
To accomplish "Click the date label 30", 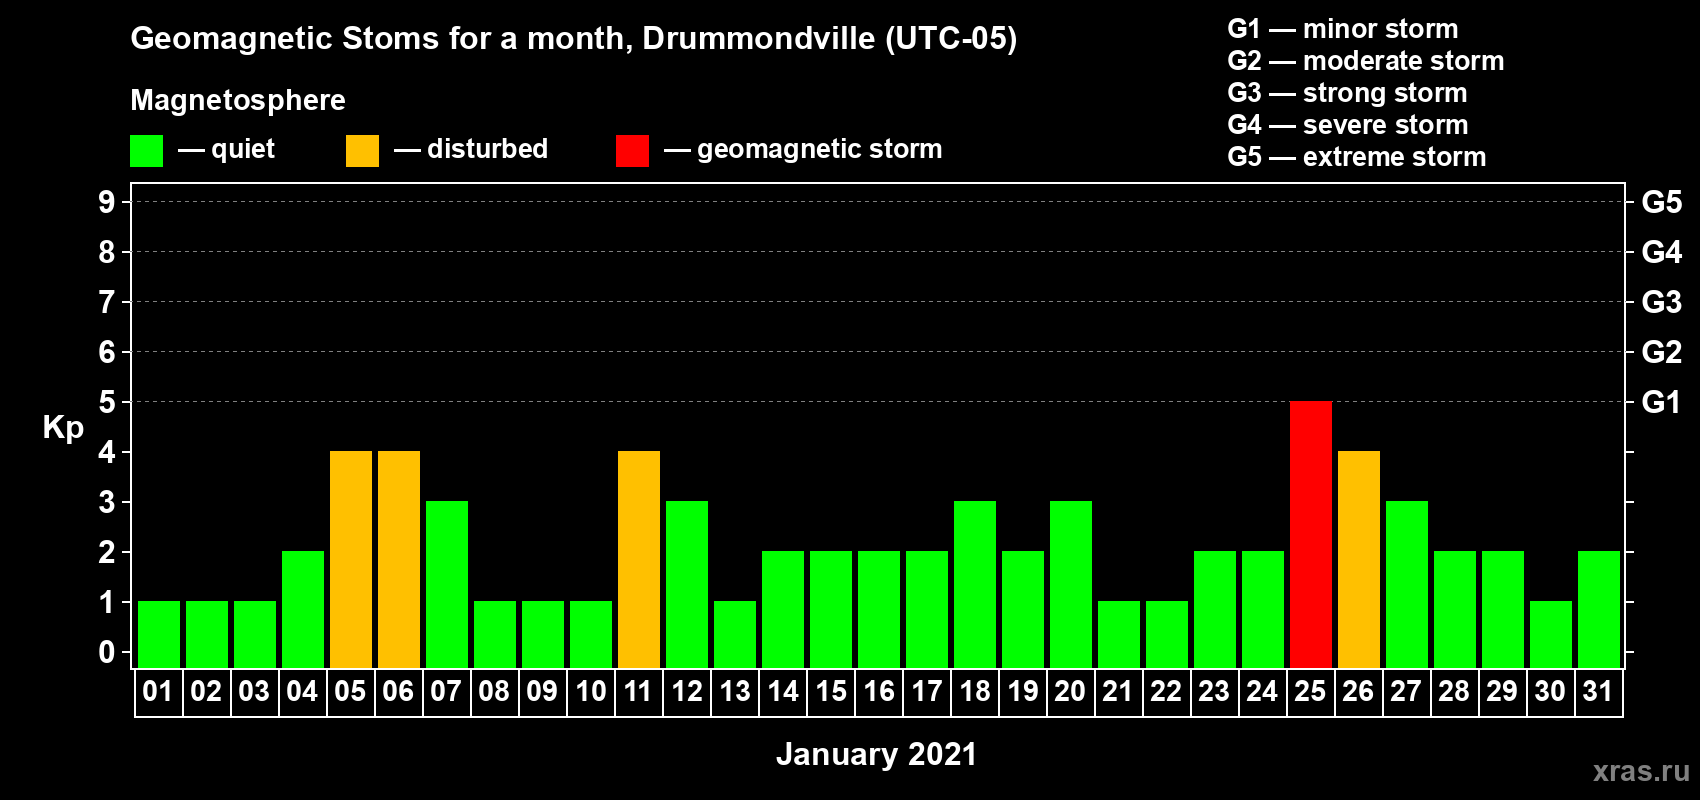I will [x=1550, y=691].
